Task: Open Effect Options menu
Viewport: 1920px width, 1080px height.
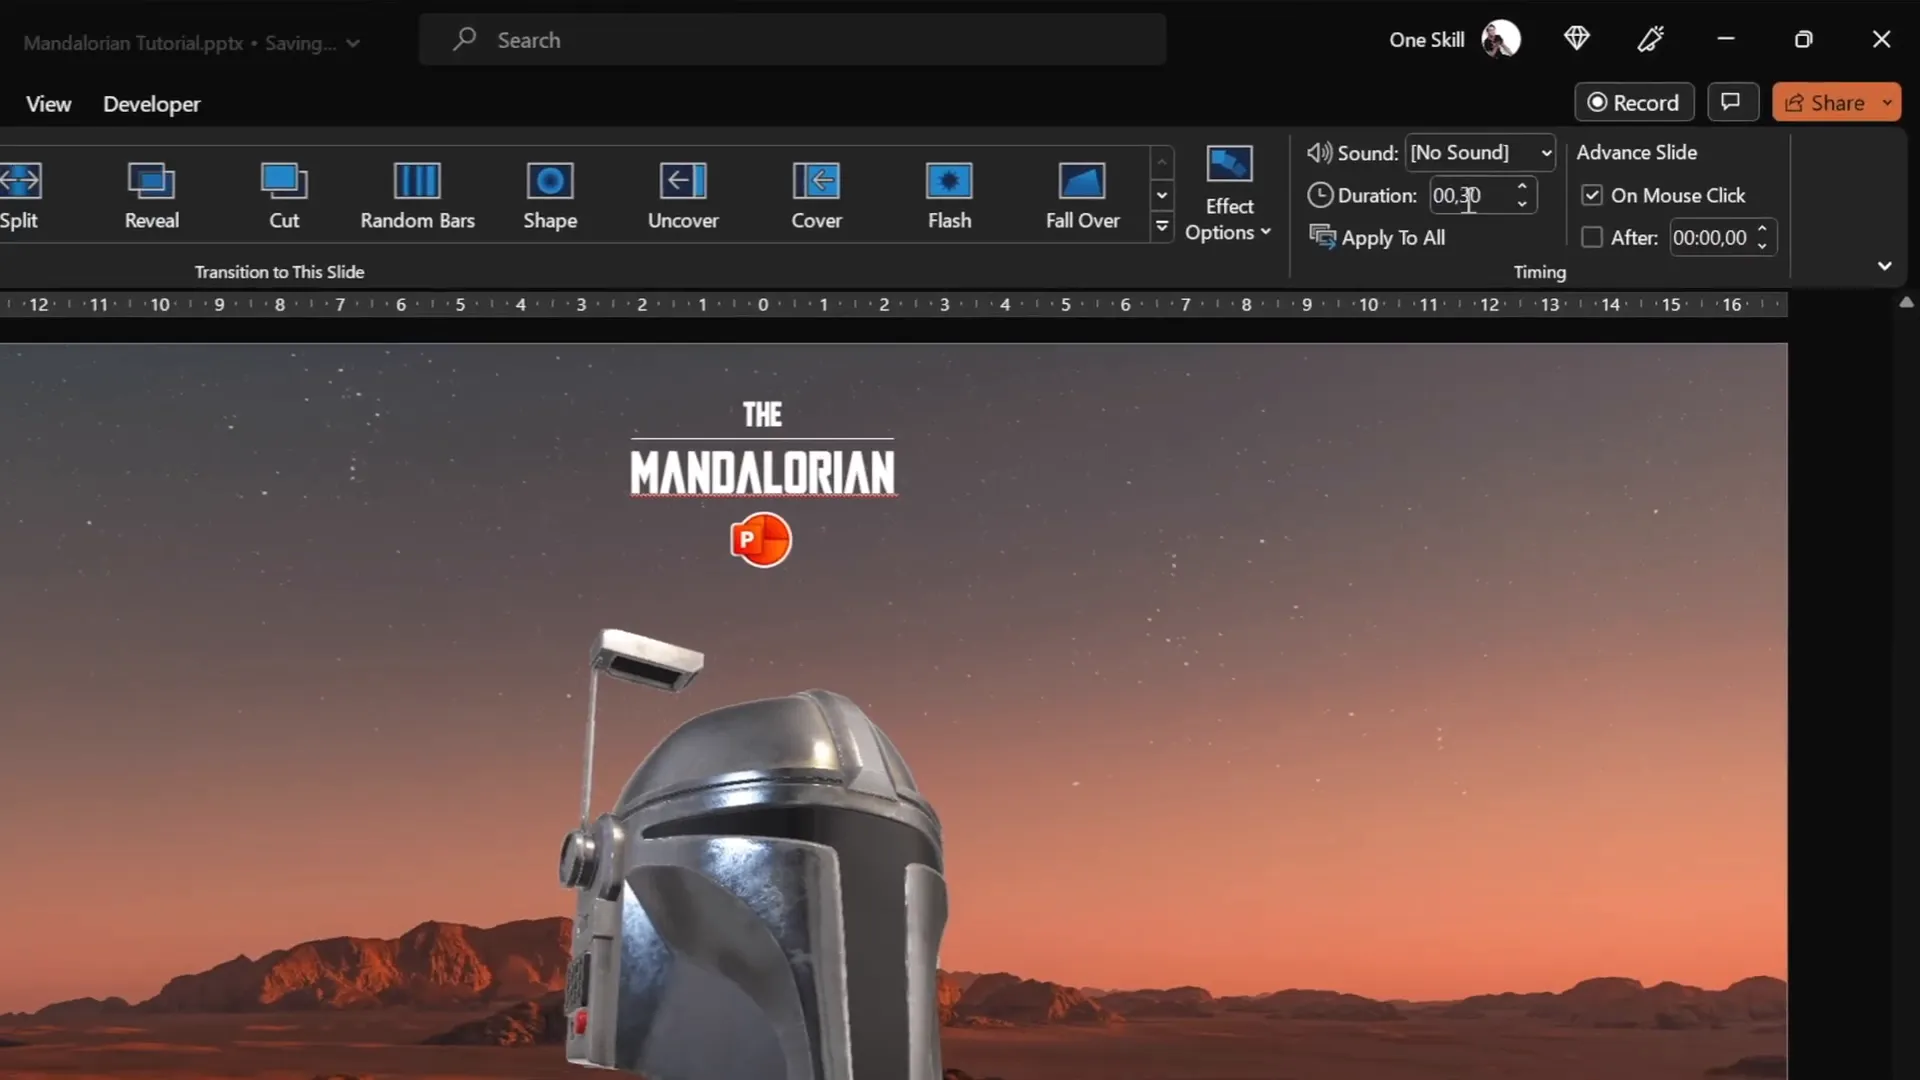Action: point(1229,194)
